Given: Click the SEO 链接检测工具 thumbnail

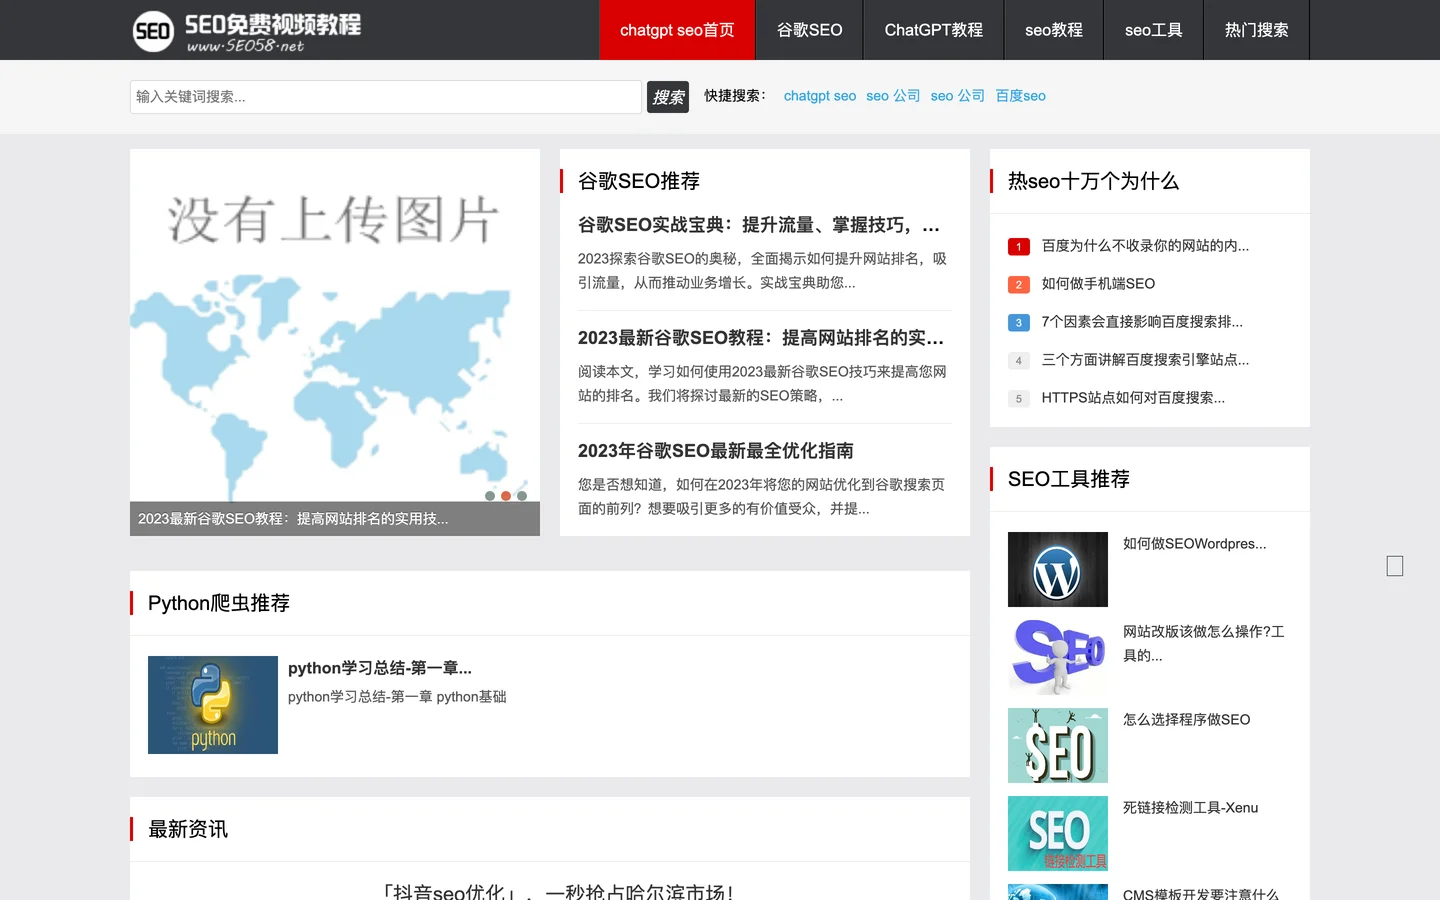Looking at the screenshot, I should [1058, 833].
